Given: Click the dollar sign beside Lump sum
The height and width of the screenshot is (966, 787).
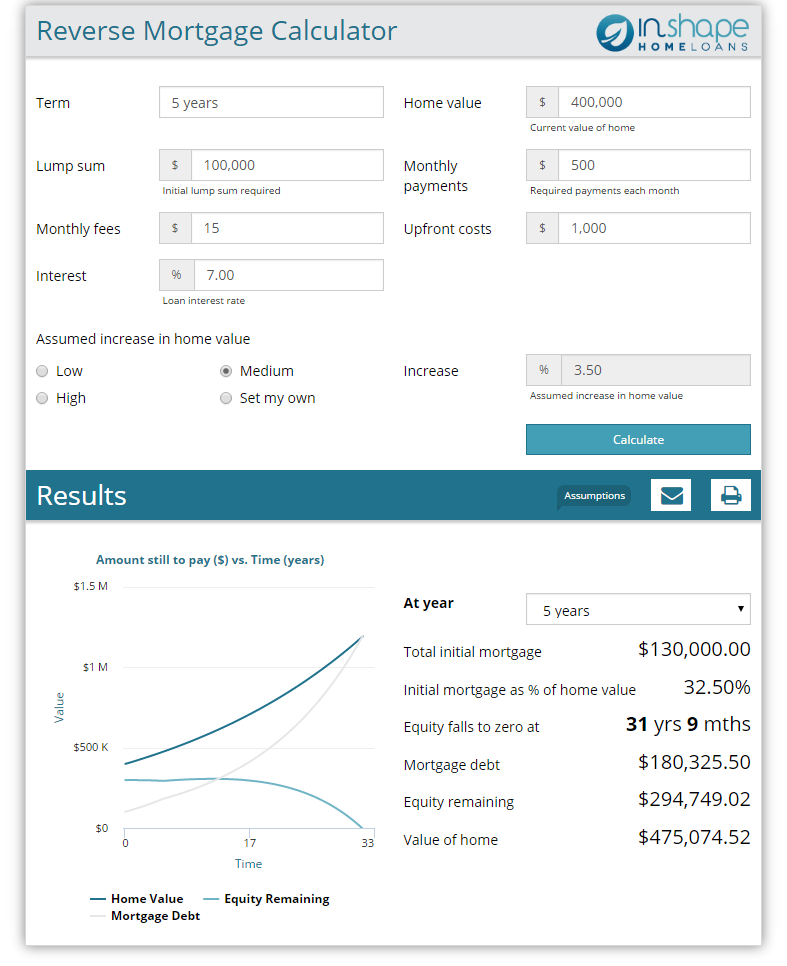Looking at the screenshot, I should pos(175,165).
